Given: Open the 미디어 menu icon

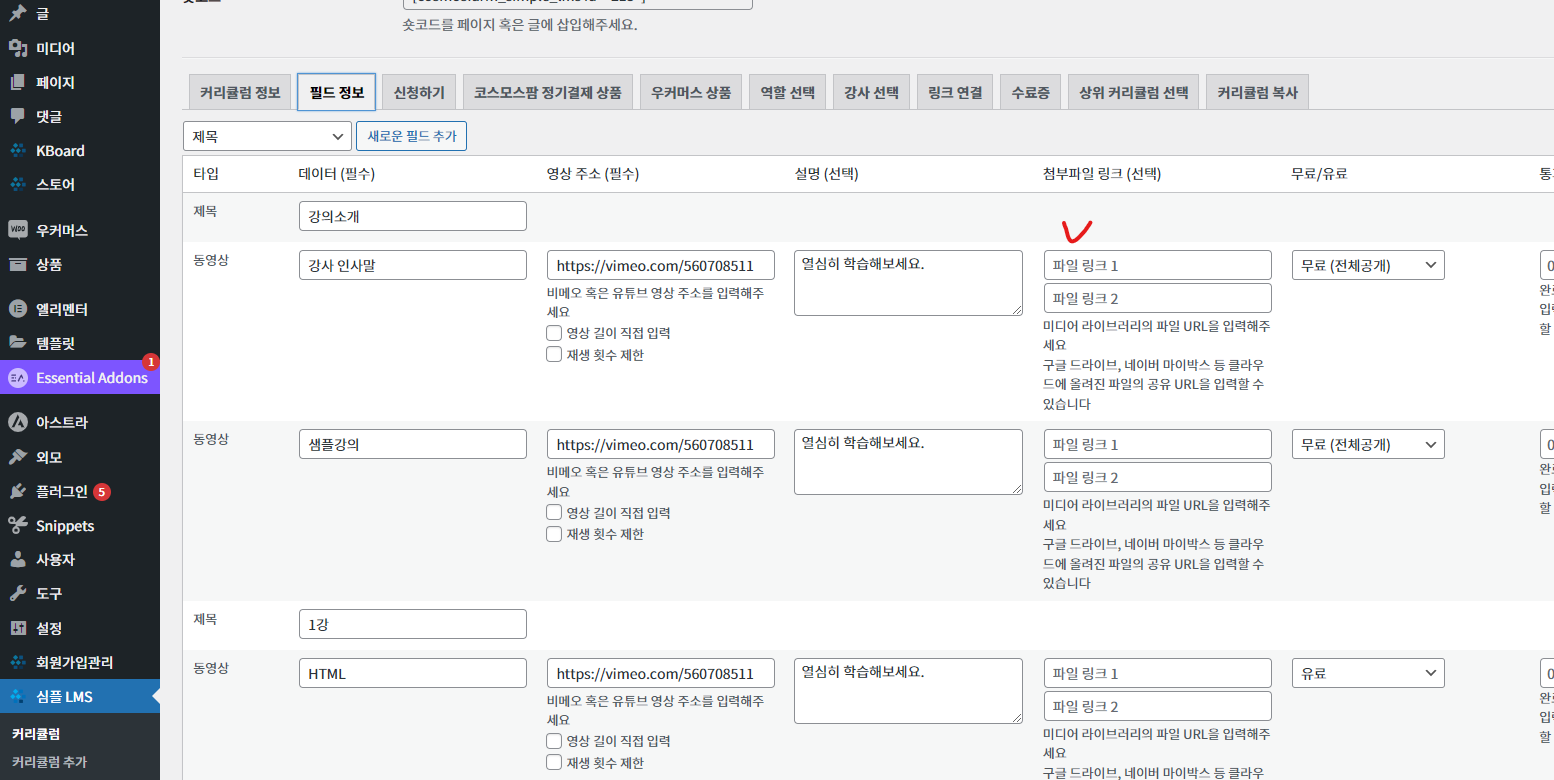Looking at the screenshot, I should point(17,48).
